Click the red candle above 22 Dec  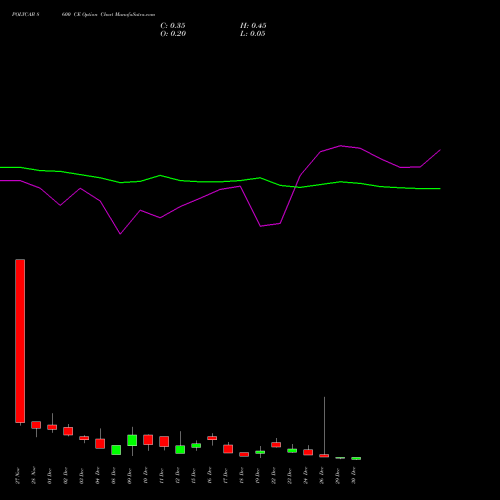click(x=276, y=445)
